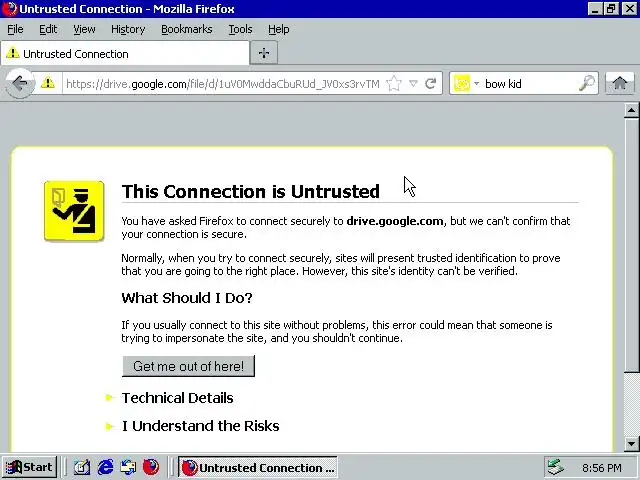This screenshot has height=480, width=640.
Task: Click the vertical scrollbar thumb
Action: (x=631, y=245)
